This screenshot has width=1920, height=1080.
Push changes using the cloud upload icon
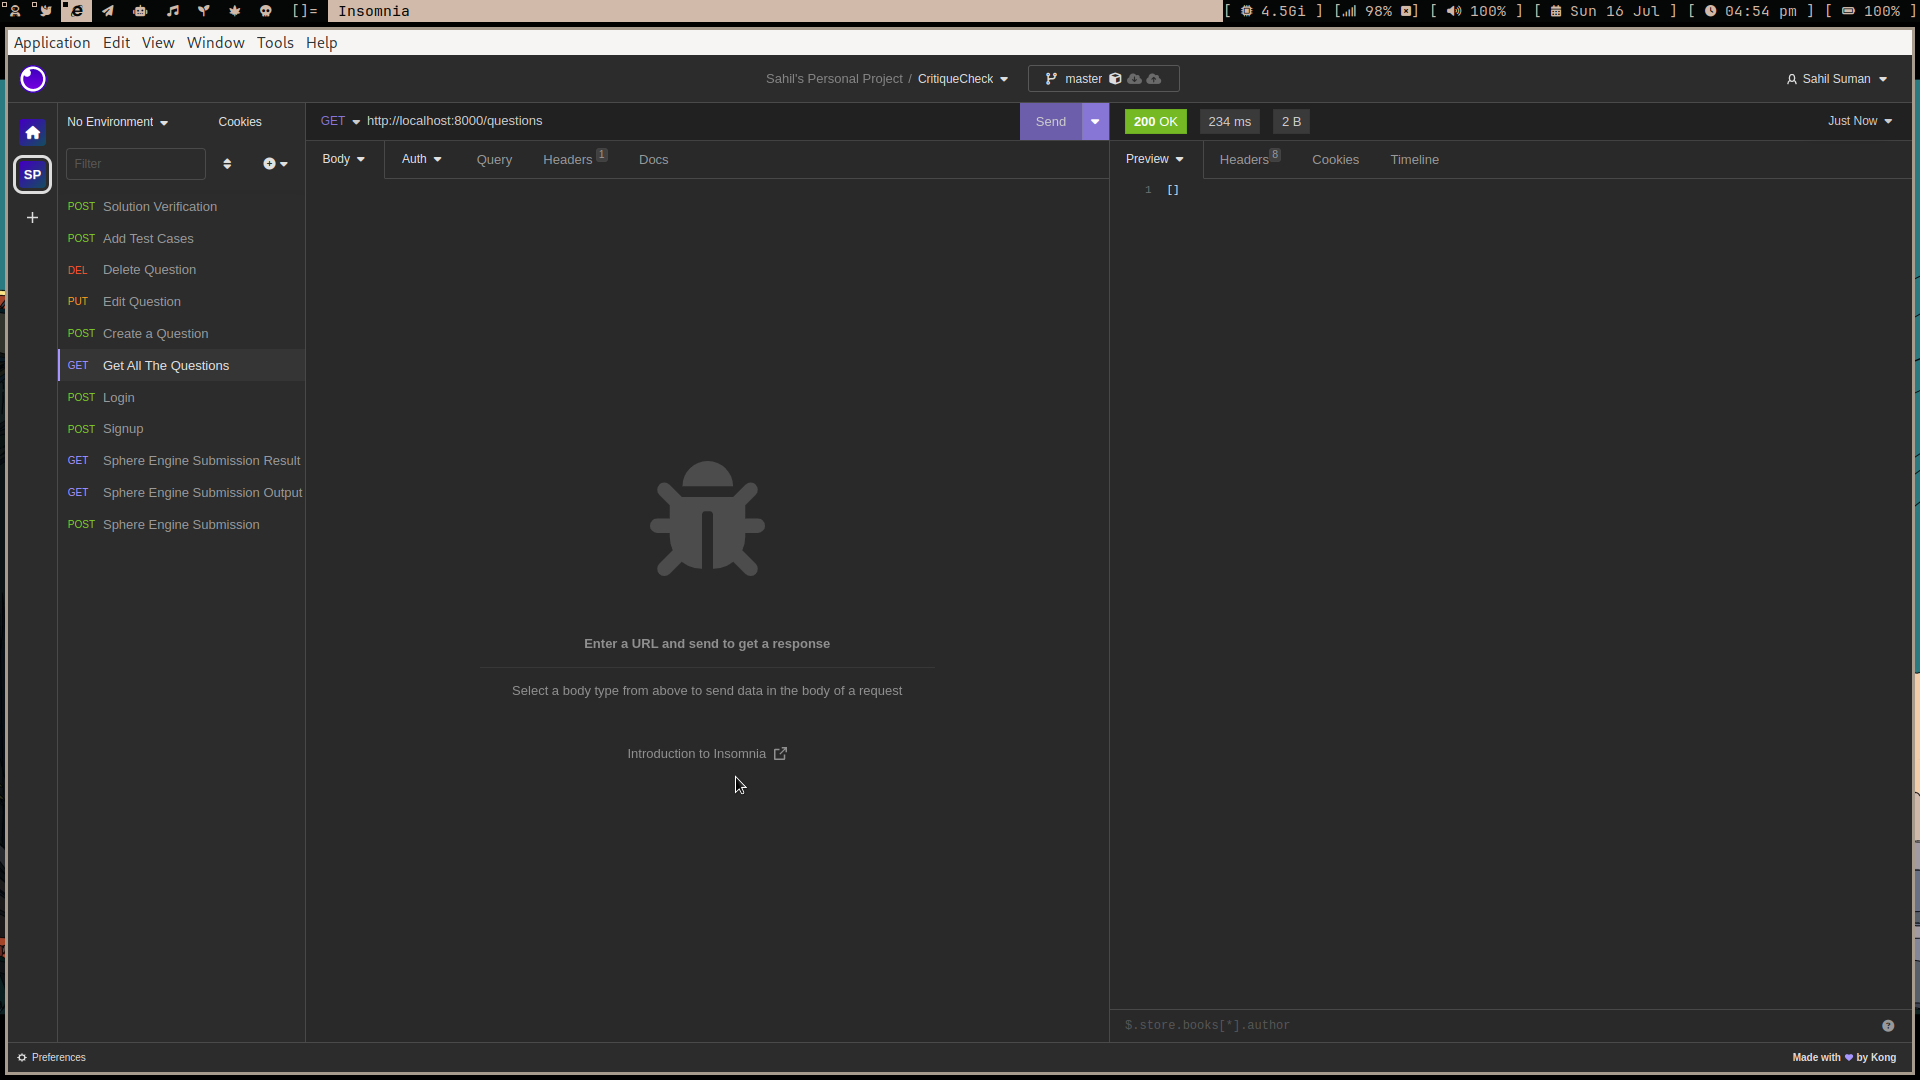[1154, 79]
